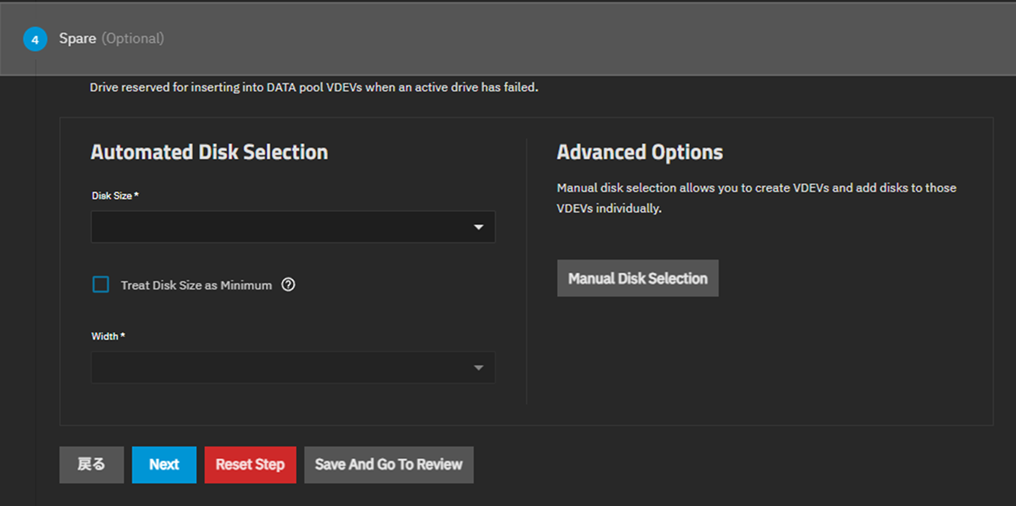Open the Disk Size select field
1016x506 pixels.
(x=293, y=227)
